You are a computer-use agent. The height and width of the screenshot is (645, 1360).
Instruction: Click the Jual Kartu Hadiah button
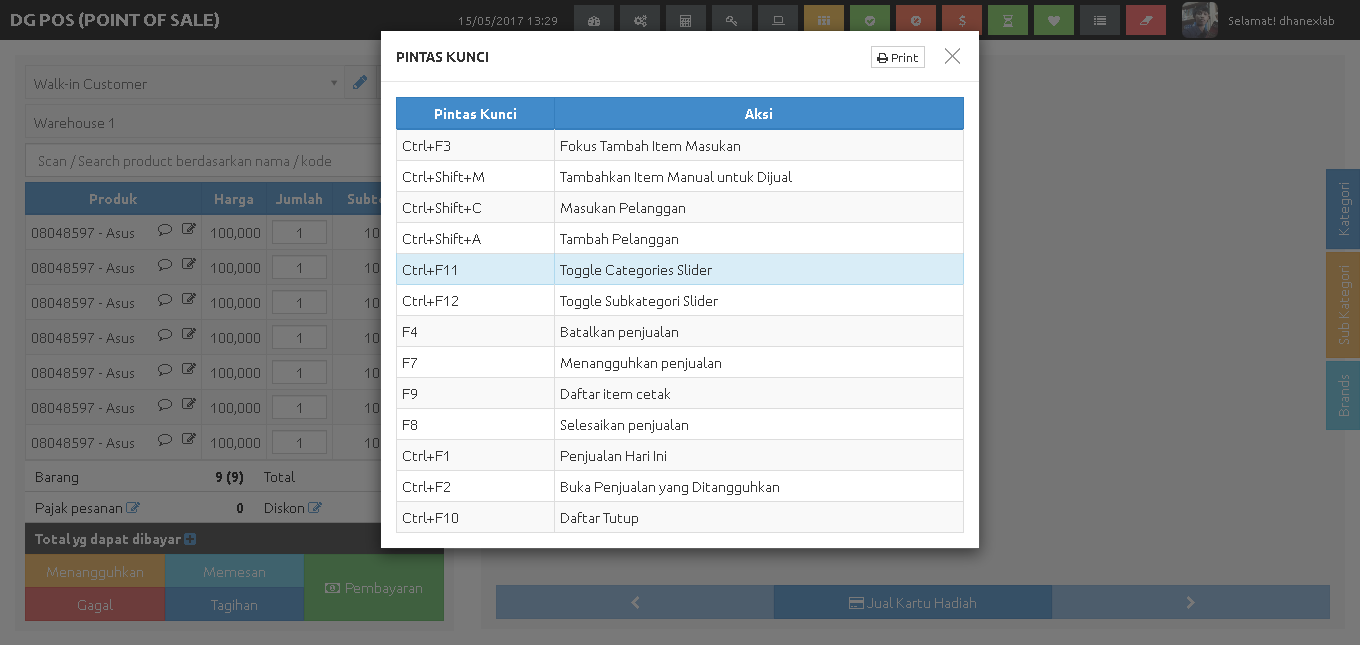click(912, 602)
